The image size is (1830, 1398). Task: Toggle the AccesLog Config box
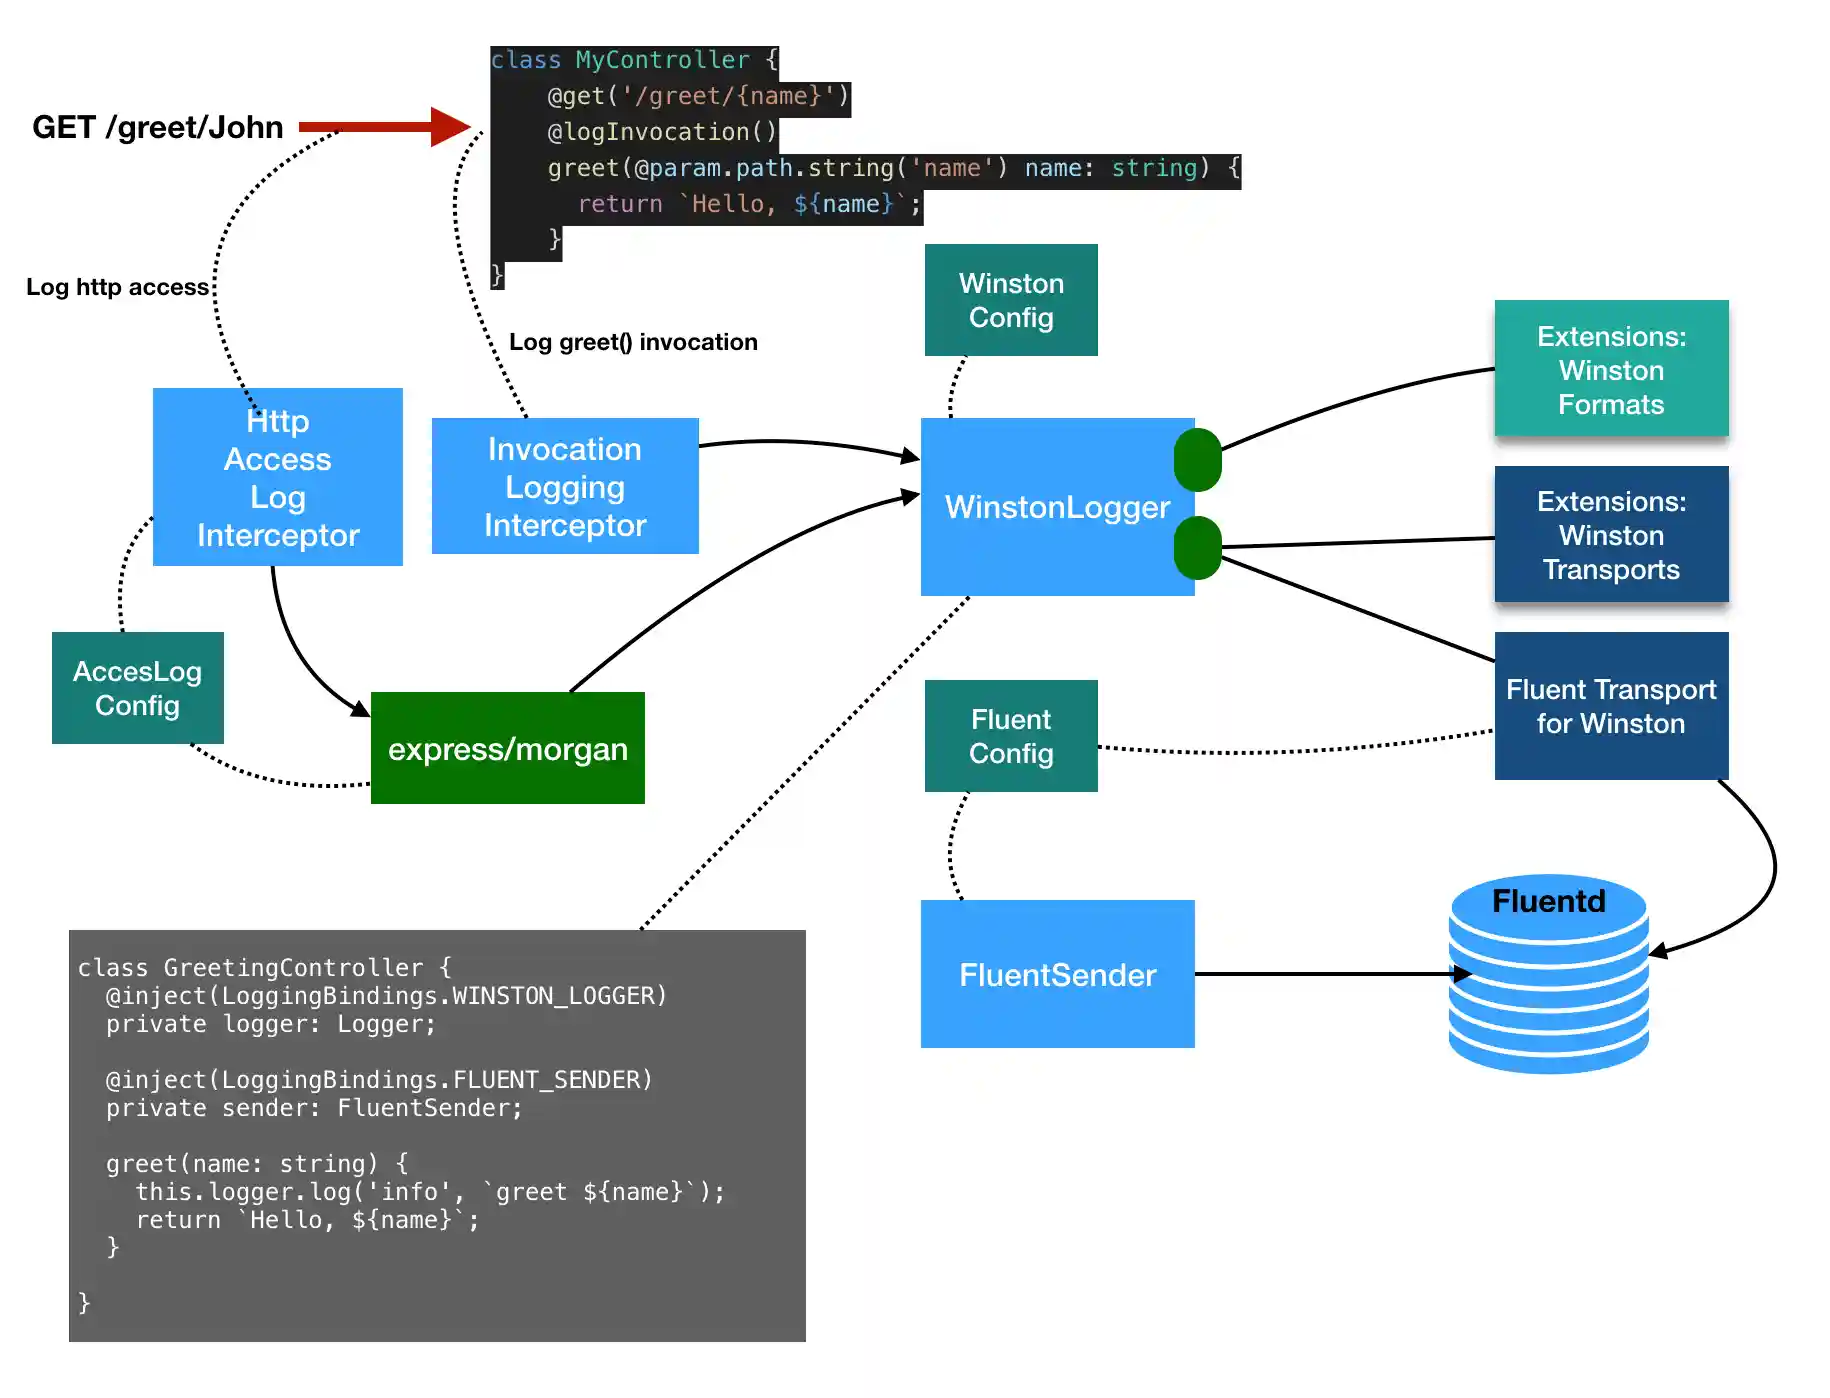coord(137,688)
